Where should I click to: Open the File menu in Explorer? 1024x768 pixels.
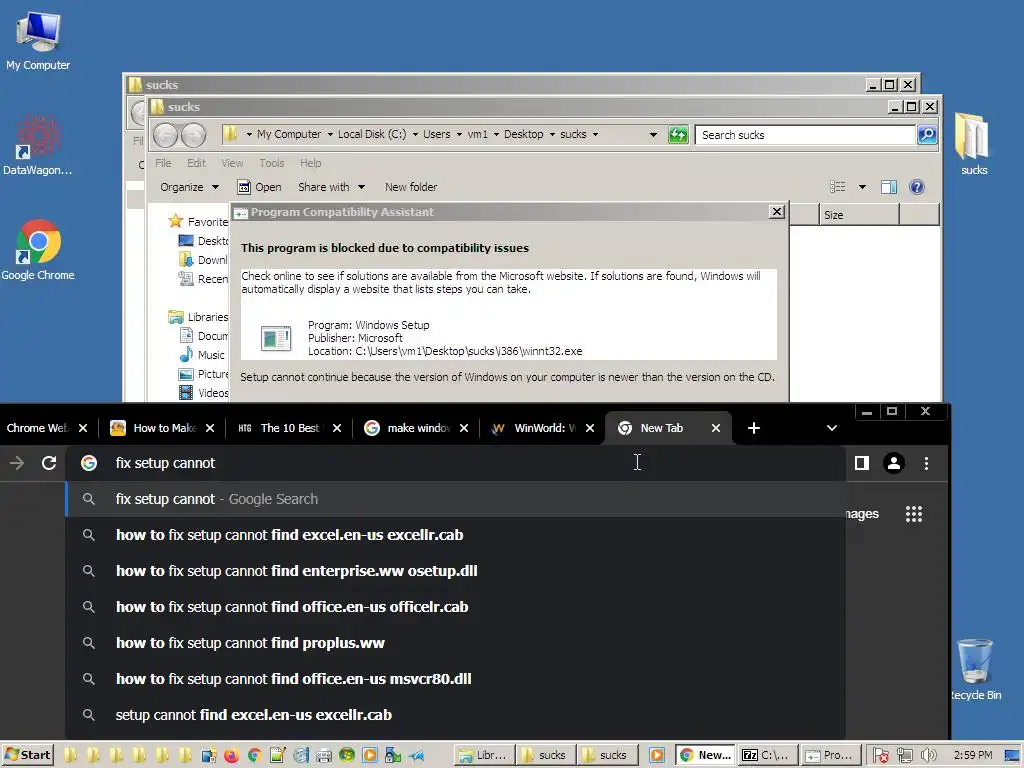pos(163,163)
